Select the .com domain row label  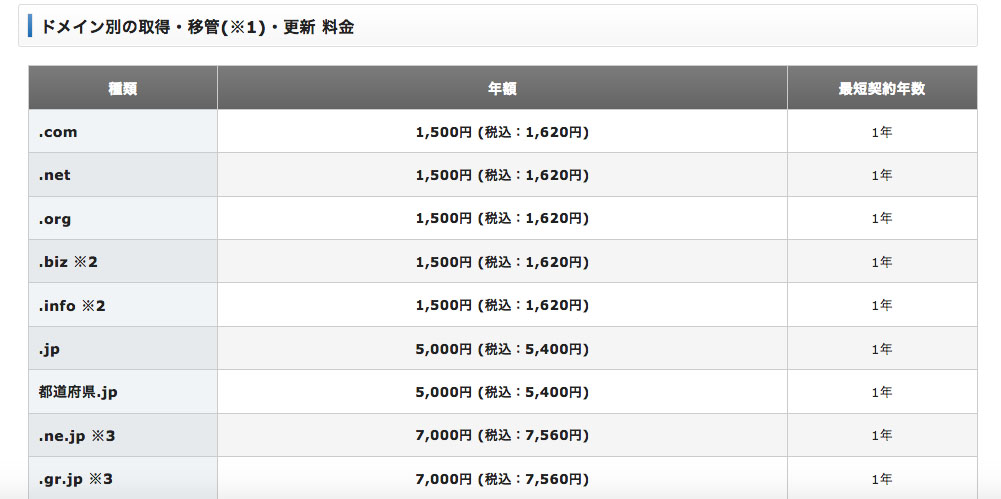pyautogui.click(x=123, y=131)
